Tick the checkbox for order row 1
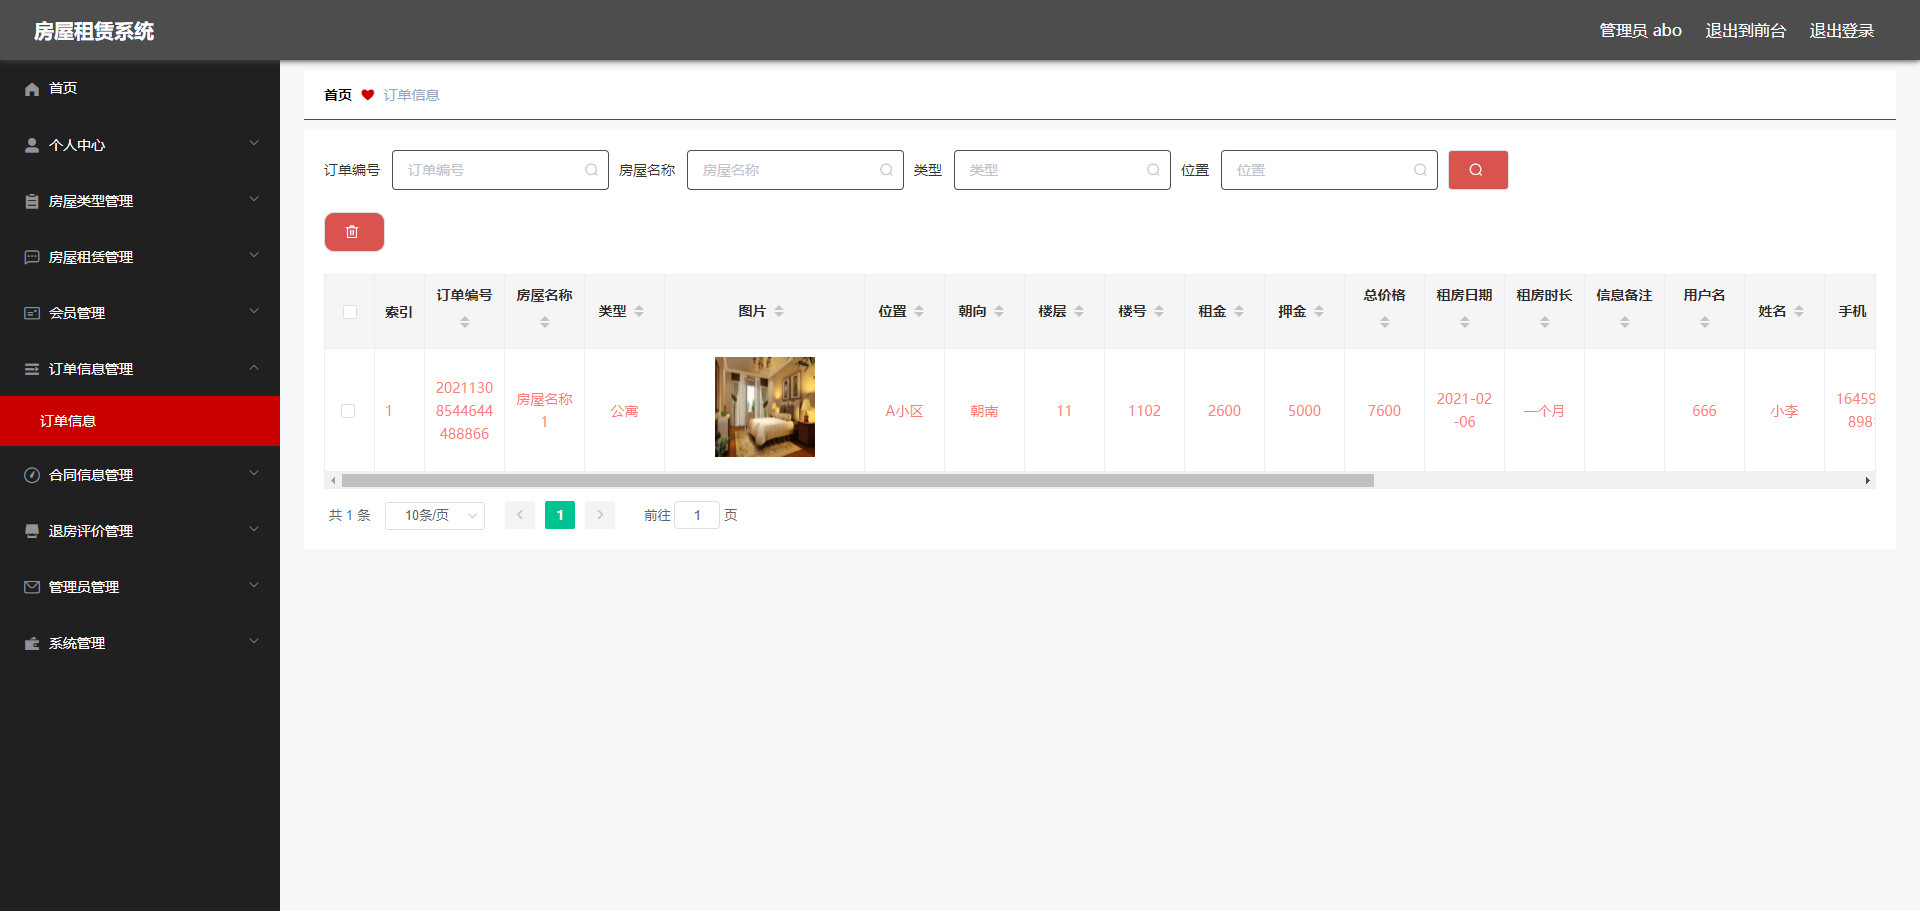 coord(348,411)
